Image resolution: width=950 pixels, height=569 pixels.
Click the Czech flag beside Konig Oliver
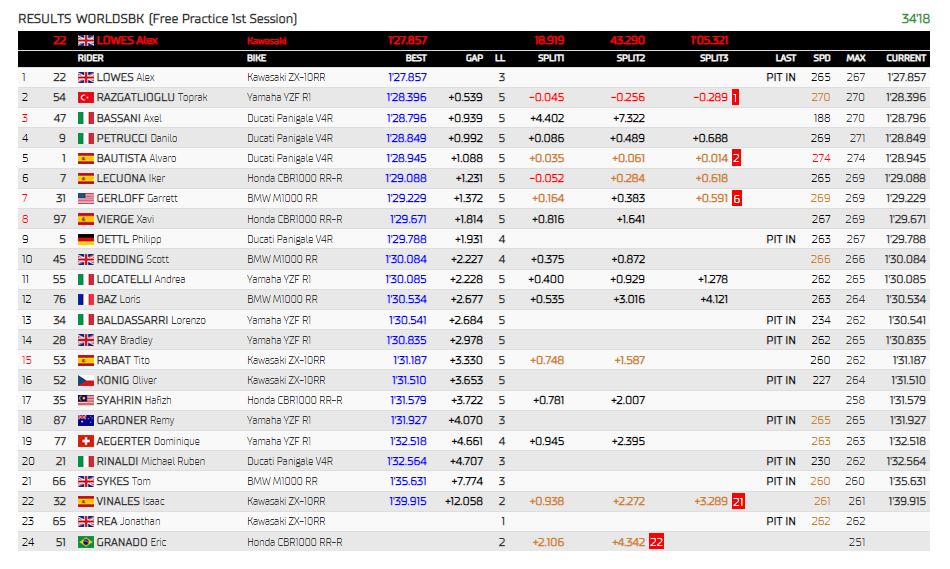point(85,380)
